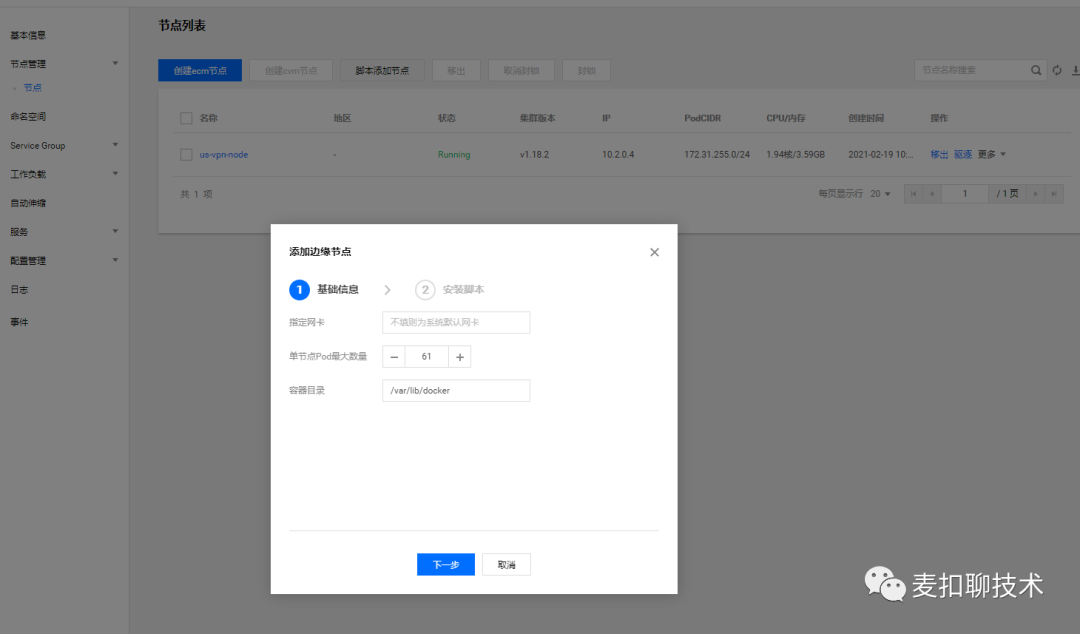Refresh the node list
The image size is (1080, 634).
pos(1057,70)
